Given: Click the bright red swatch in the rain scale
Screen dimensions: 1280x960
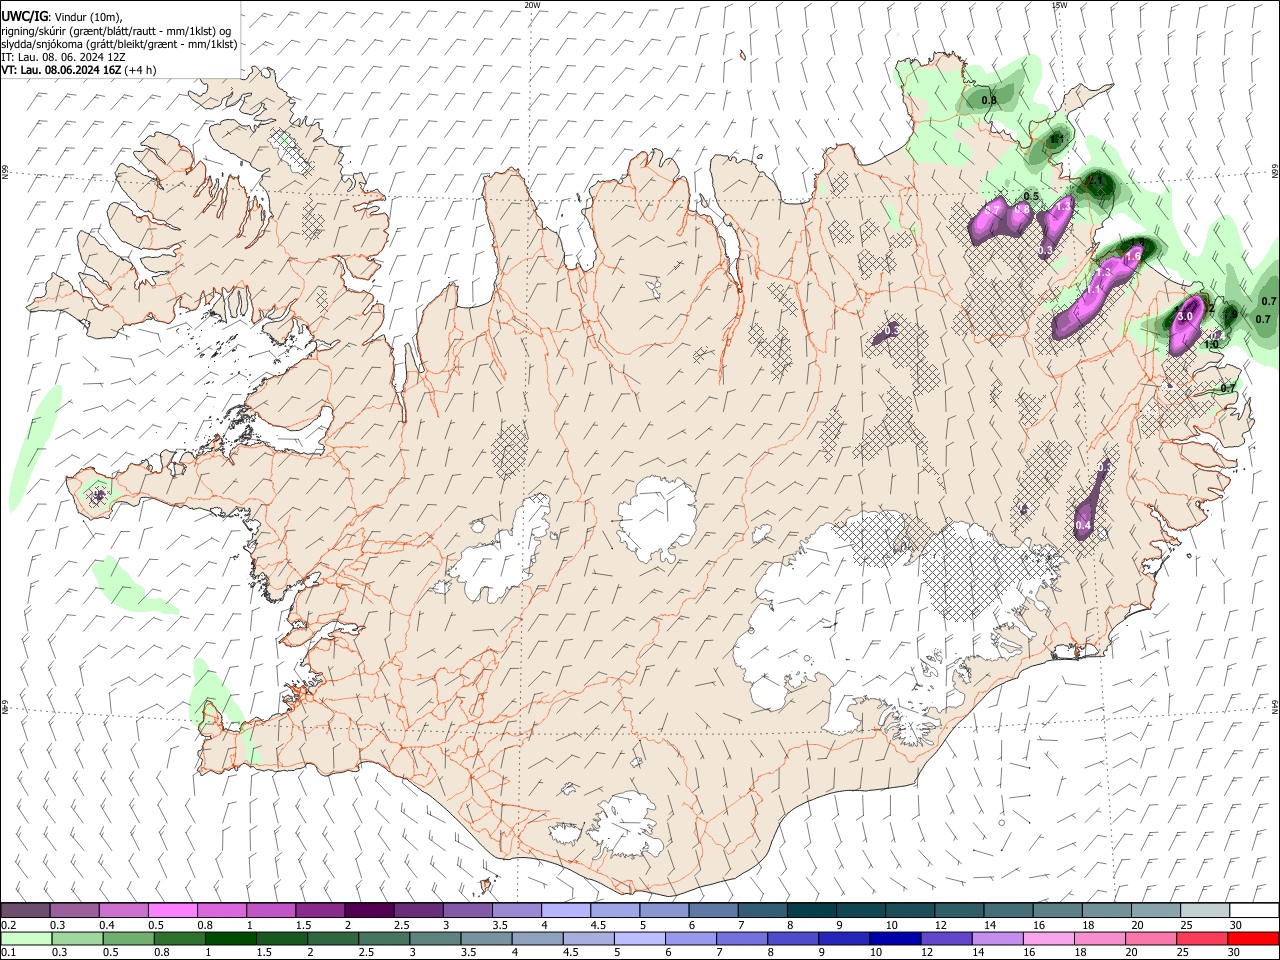Looking at the screenshot, I should pyautogui.click(x=1254, y=938).
